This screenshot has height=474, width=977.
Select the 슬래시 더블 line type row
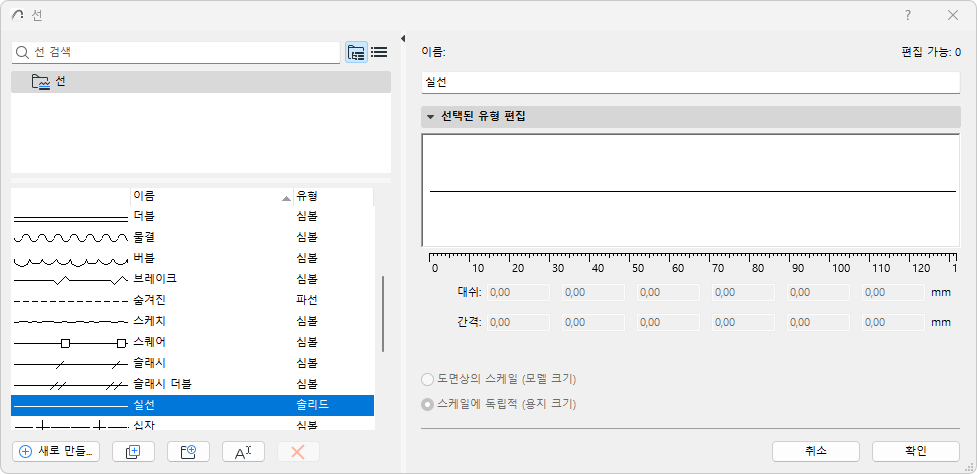click(193, 384)
